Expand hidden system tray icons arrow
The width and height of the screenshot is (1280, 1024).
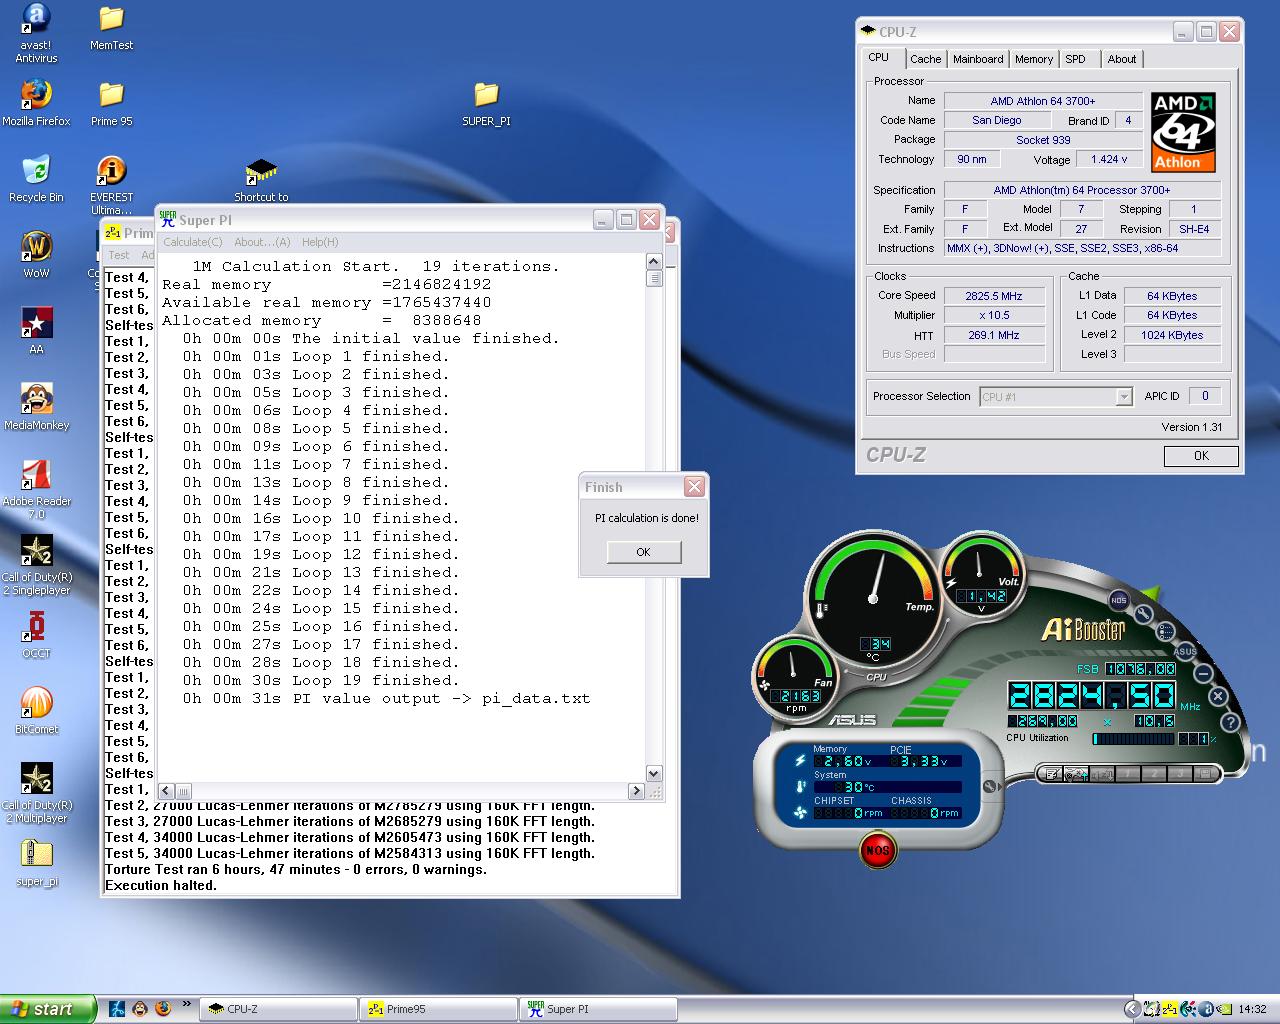point(1132,1009)
